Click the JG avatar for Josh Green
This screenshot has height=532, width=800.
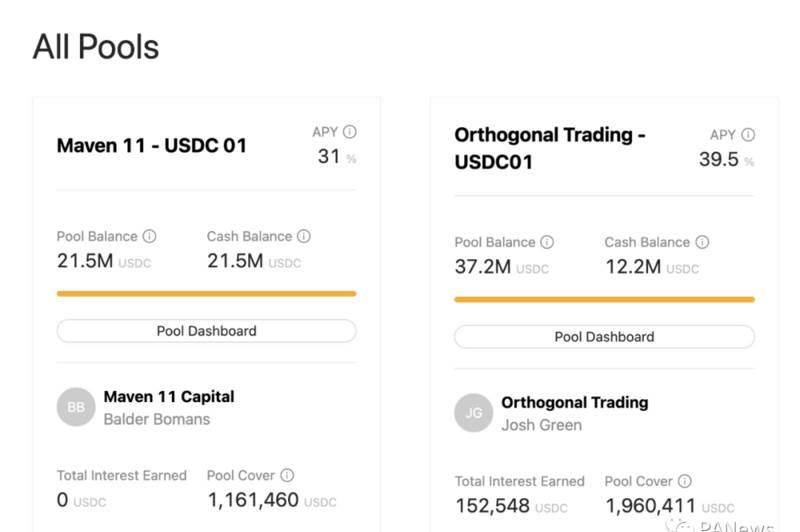pos(474,413)
